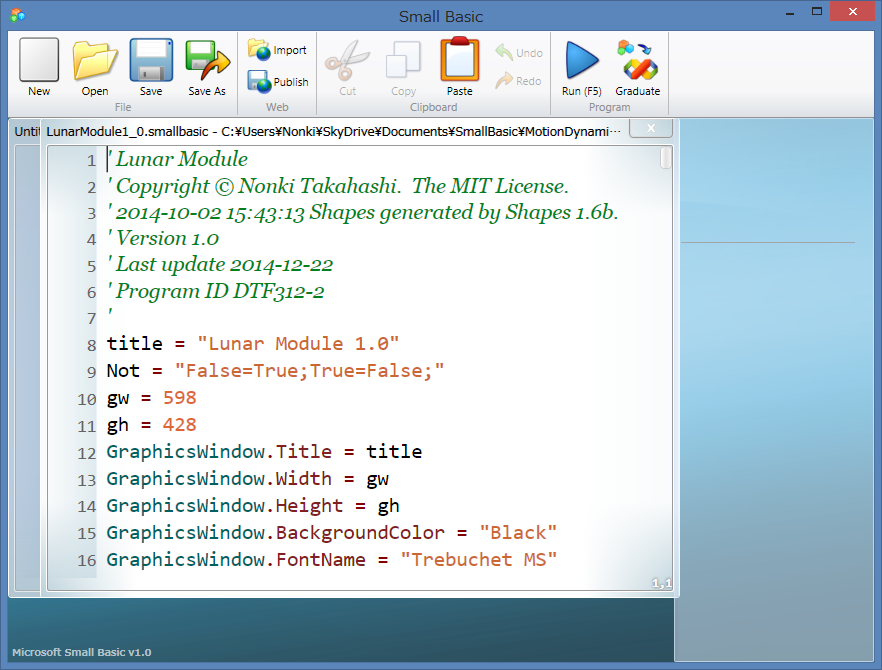Click the GraphicsWindow.Width code line

coord(248,479)
